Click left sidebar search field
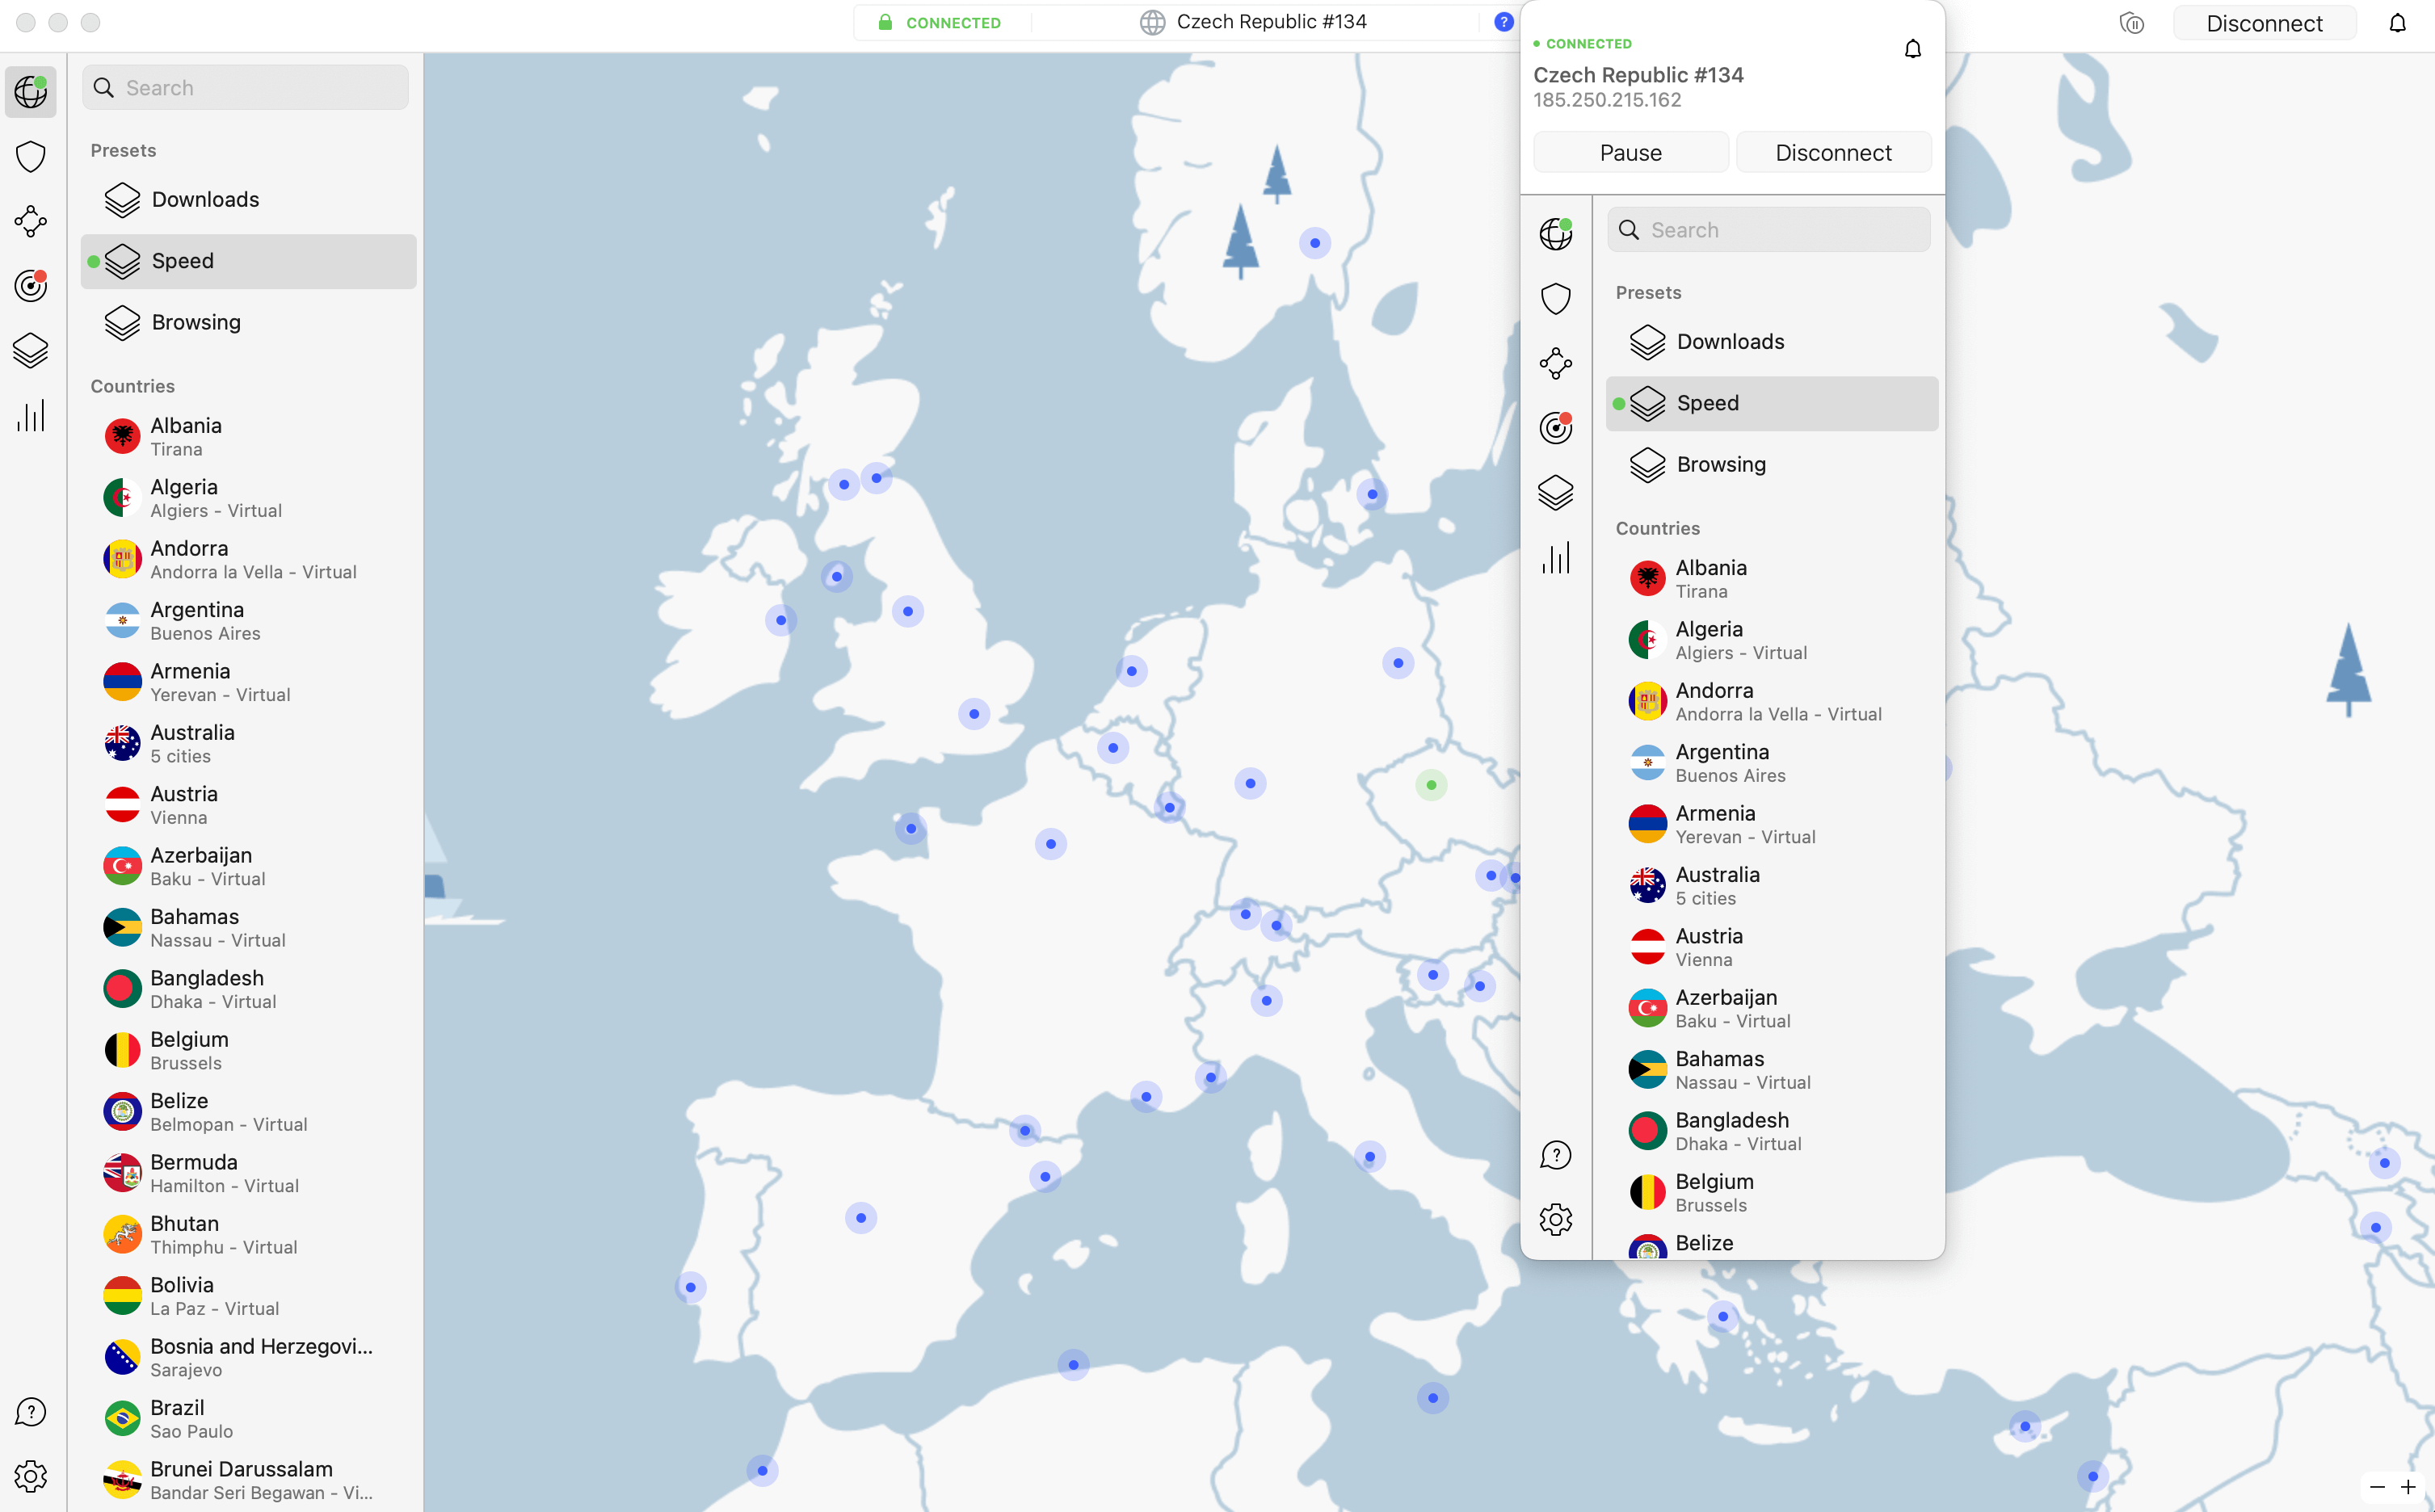The width and height of the screenshot is (2435, 1512). click(x=245, y=88)
